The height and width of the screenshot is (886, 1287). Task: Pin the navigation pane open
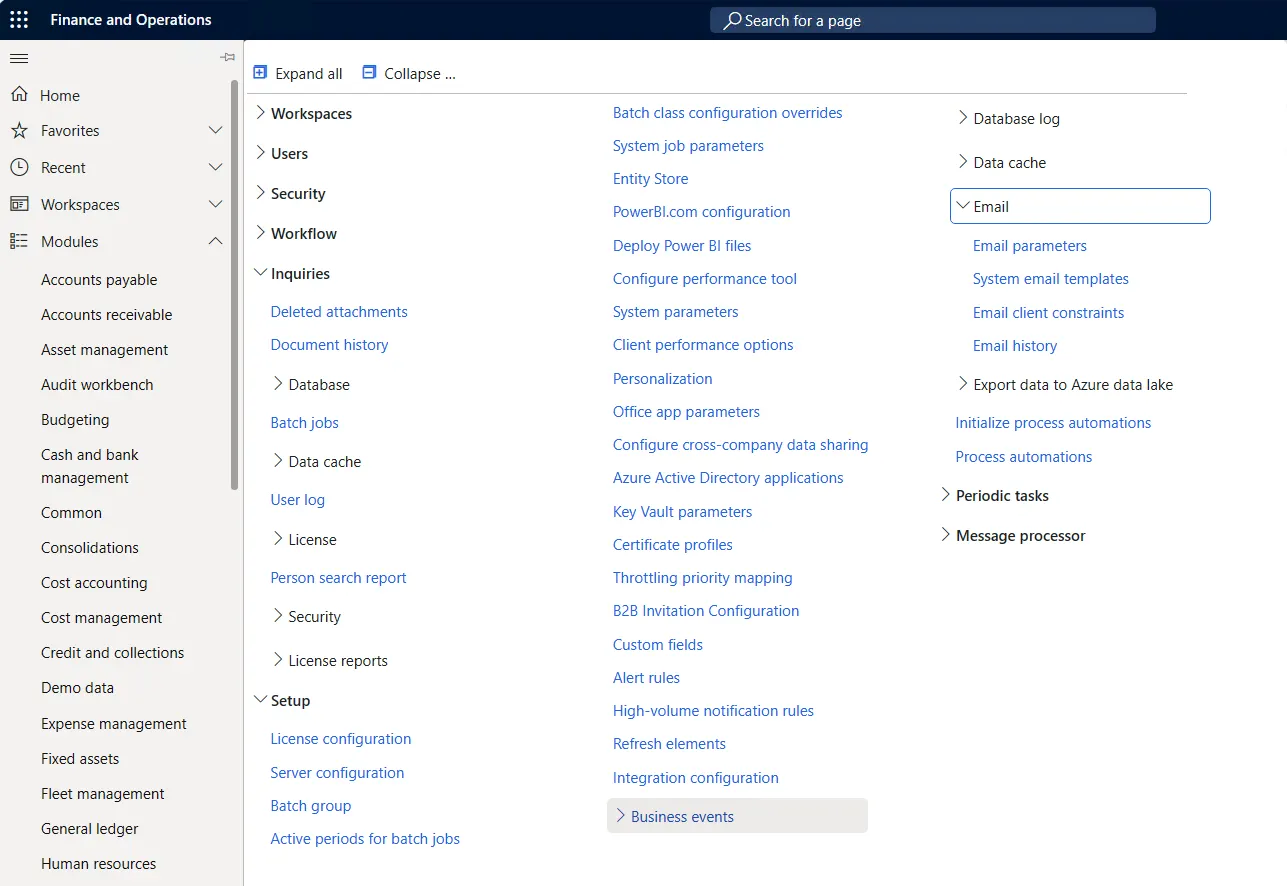click(x=227, y=57)
